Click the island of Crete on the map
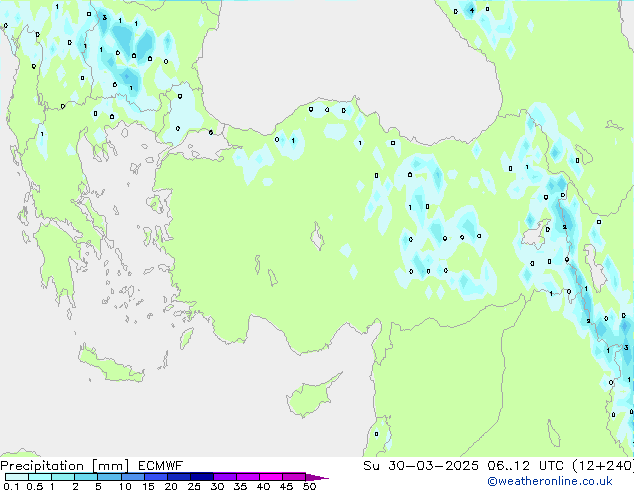This screenshot has width=634, height=490. pos(111,366)
